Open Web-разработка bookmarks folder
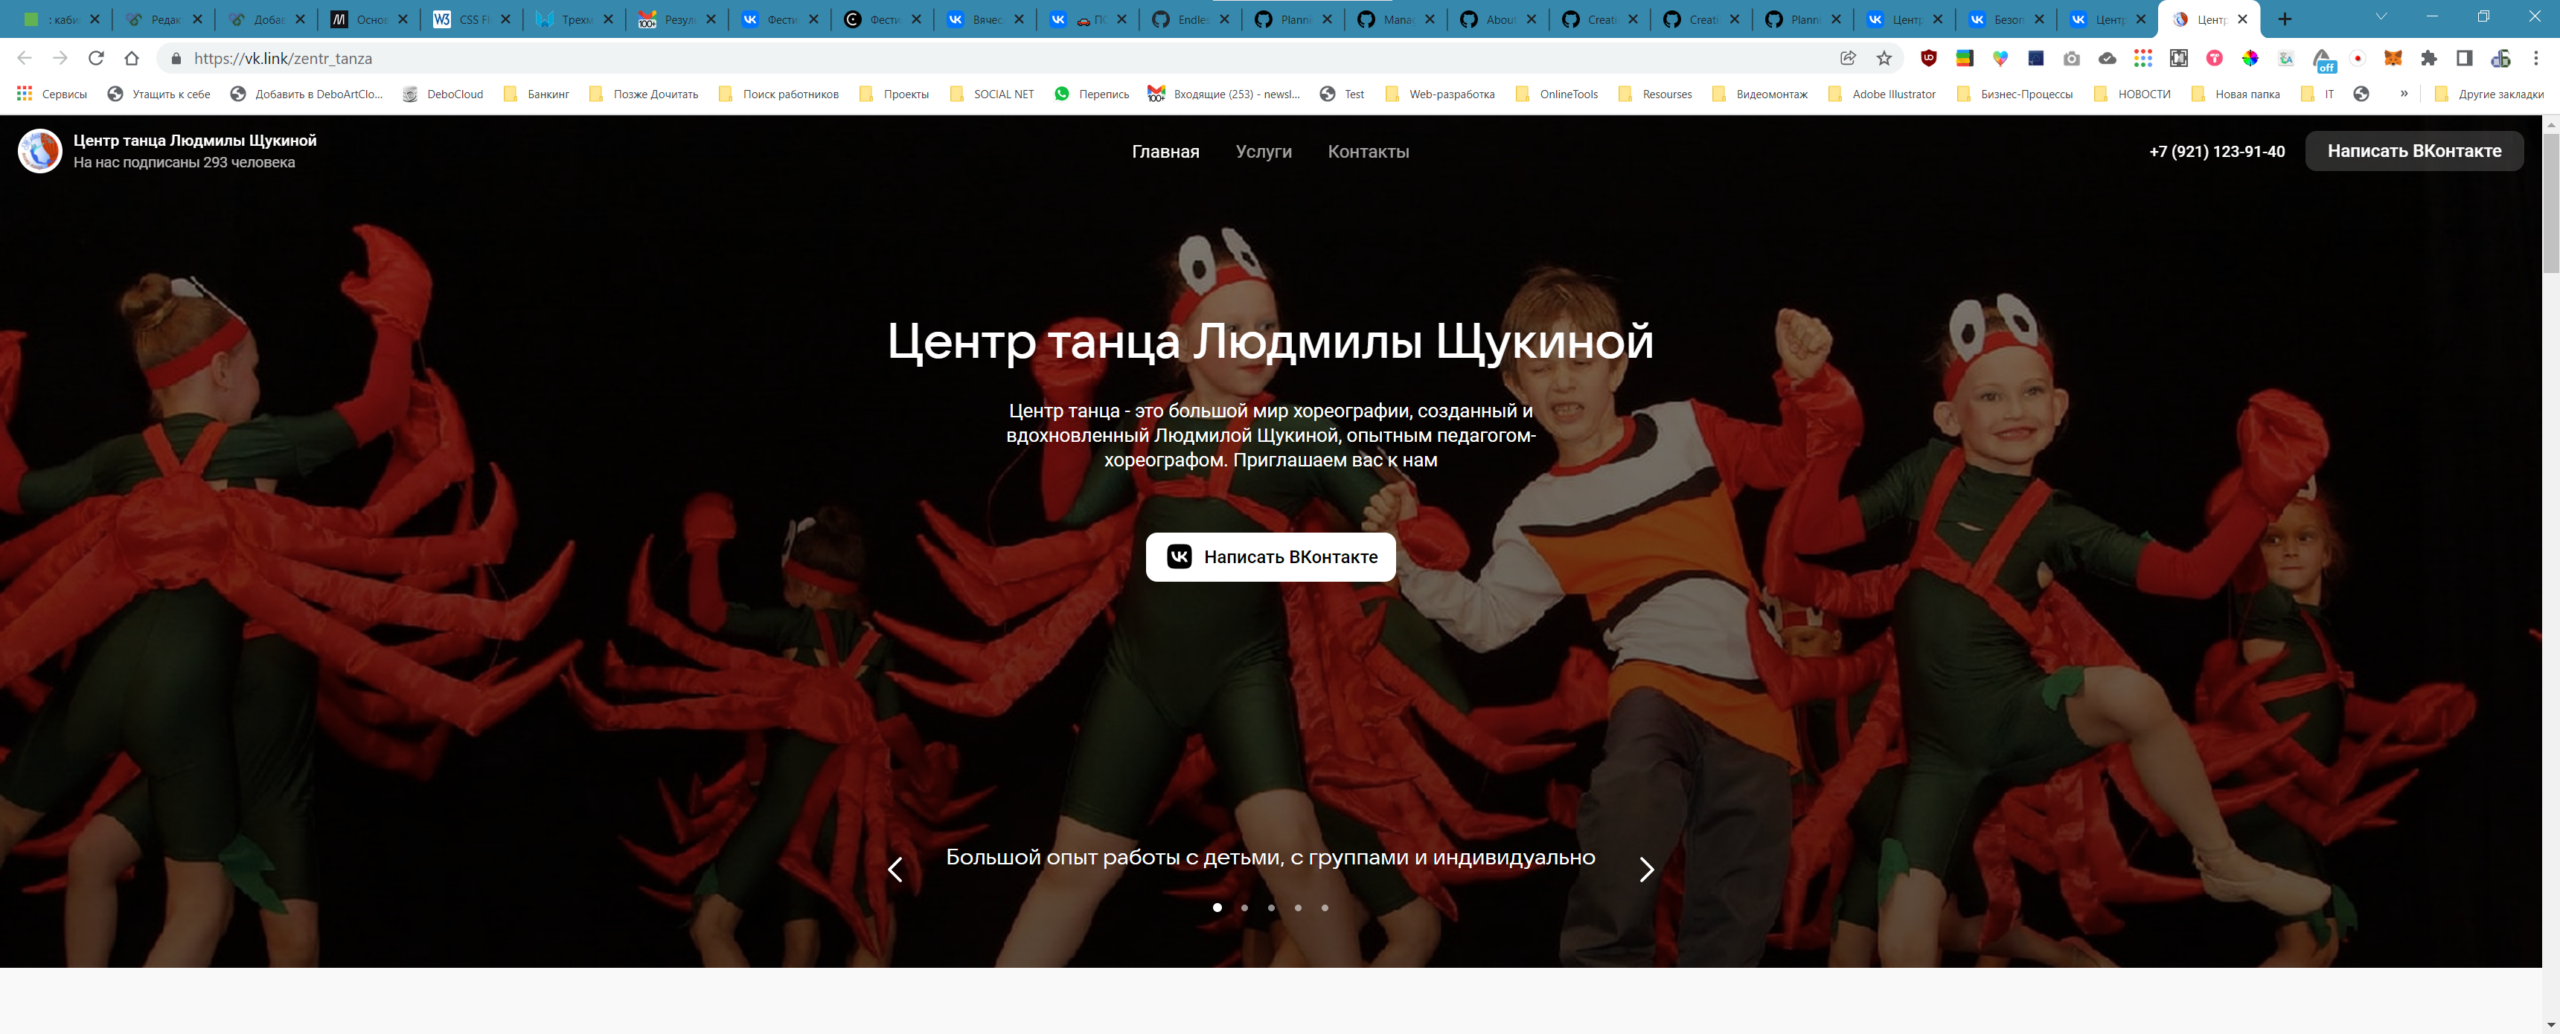 tap(1440, 94)
